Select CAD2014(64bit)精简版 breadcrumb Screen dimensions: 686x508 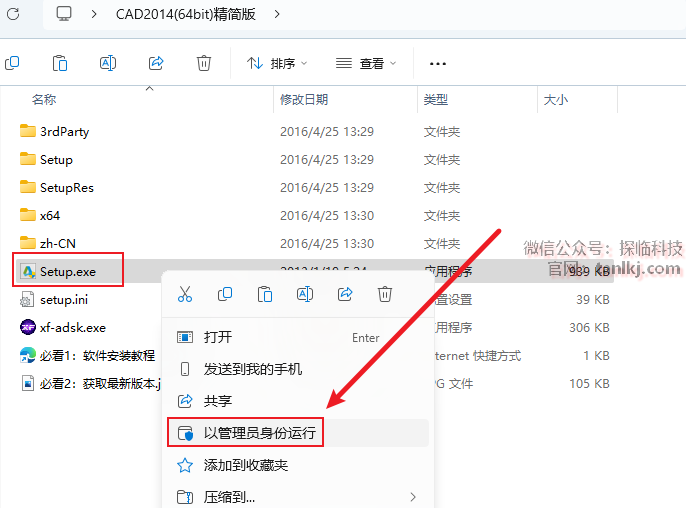(x=186, y=14)
